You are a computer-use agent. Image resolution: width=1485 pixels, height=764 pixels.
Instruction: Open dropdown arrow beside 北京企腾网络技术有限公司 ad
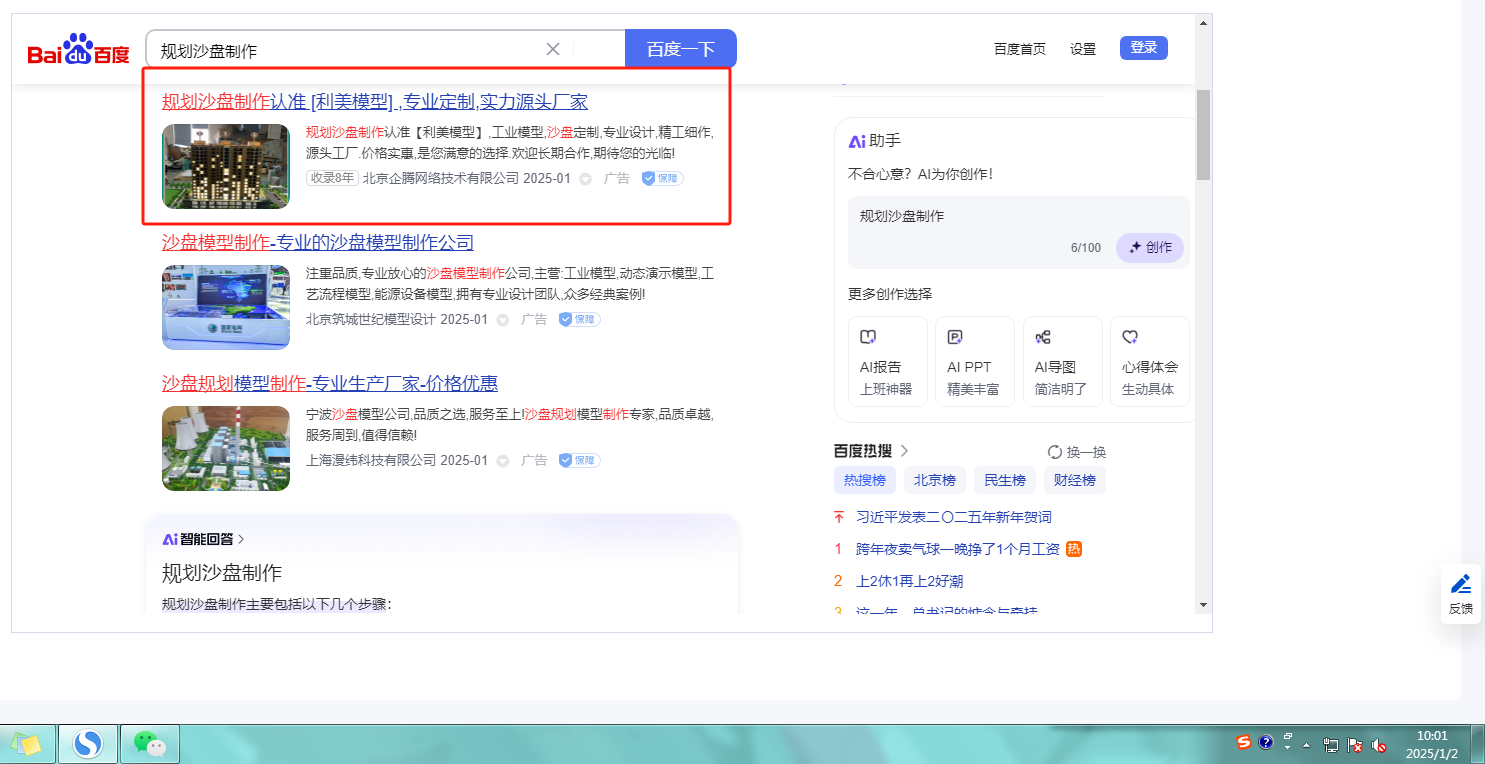[x=586, y=179]
